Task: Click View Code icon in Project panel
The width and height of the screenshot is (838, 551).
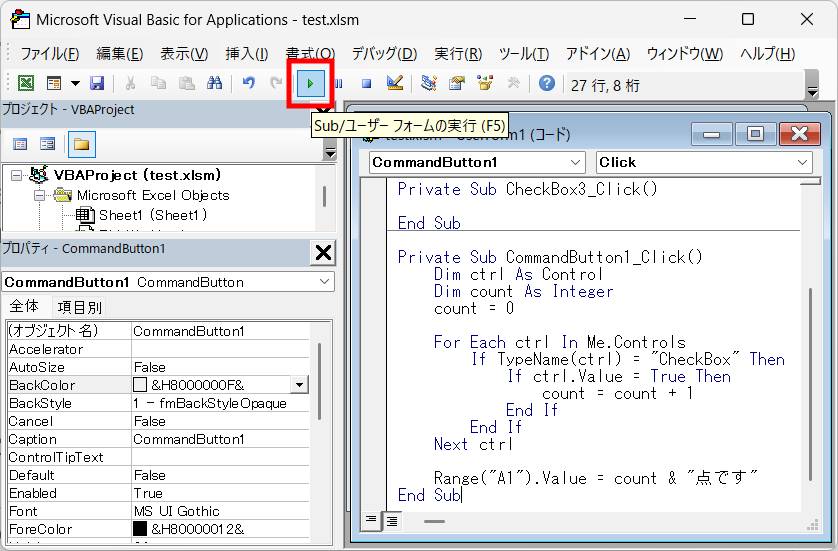Action: coord(20,144)
